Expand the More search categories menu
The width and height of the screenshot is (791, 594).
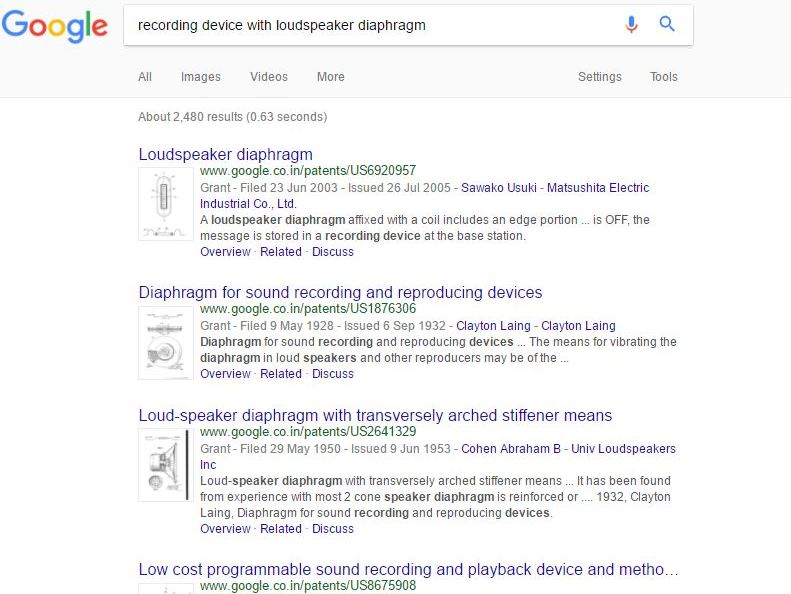(x=330, y=77)
